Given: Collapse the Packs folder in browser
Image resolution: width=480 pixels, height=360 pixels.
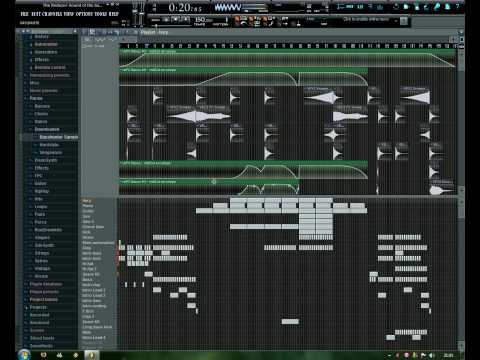Looking at the screenshot, I should (36, 98).
